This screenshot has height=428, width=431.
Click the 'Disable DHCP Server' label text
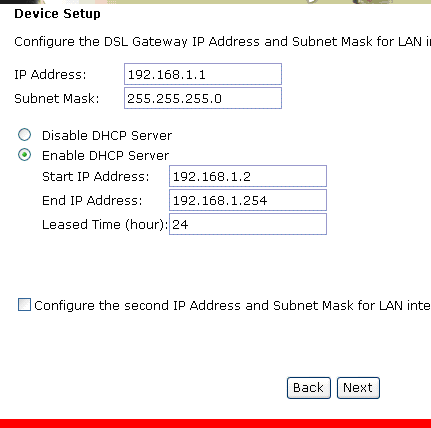pos(107,136)
